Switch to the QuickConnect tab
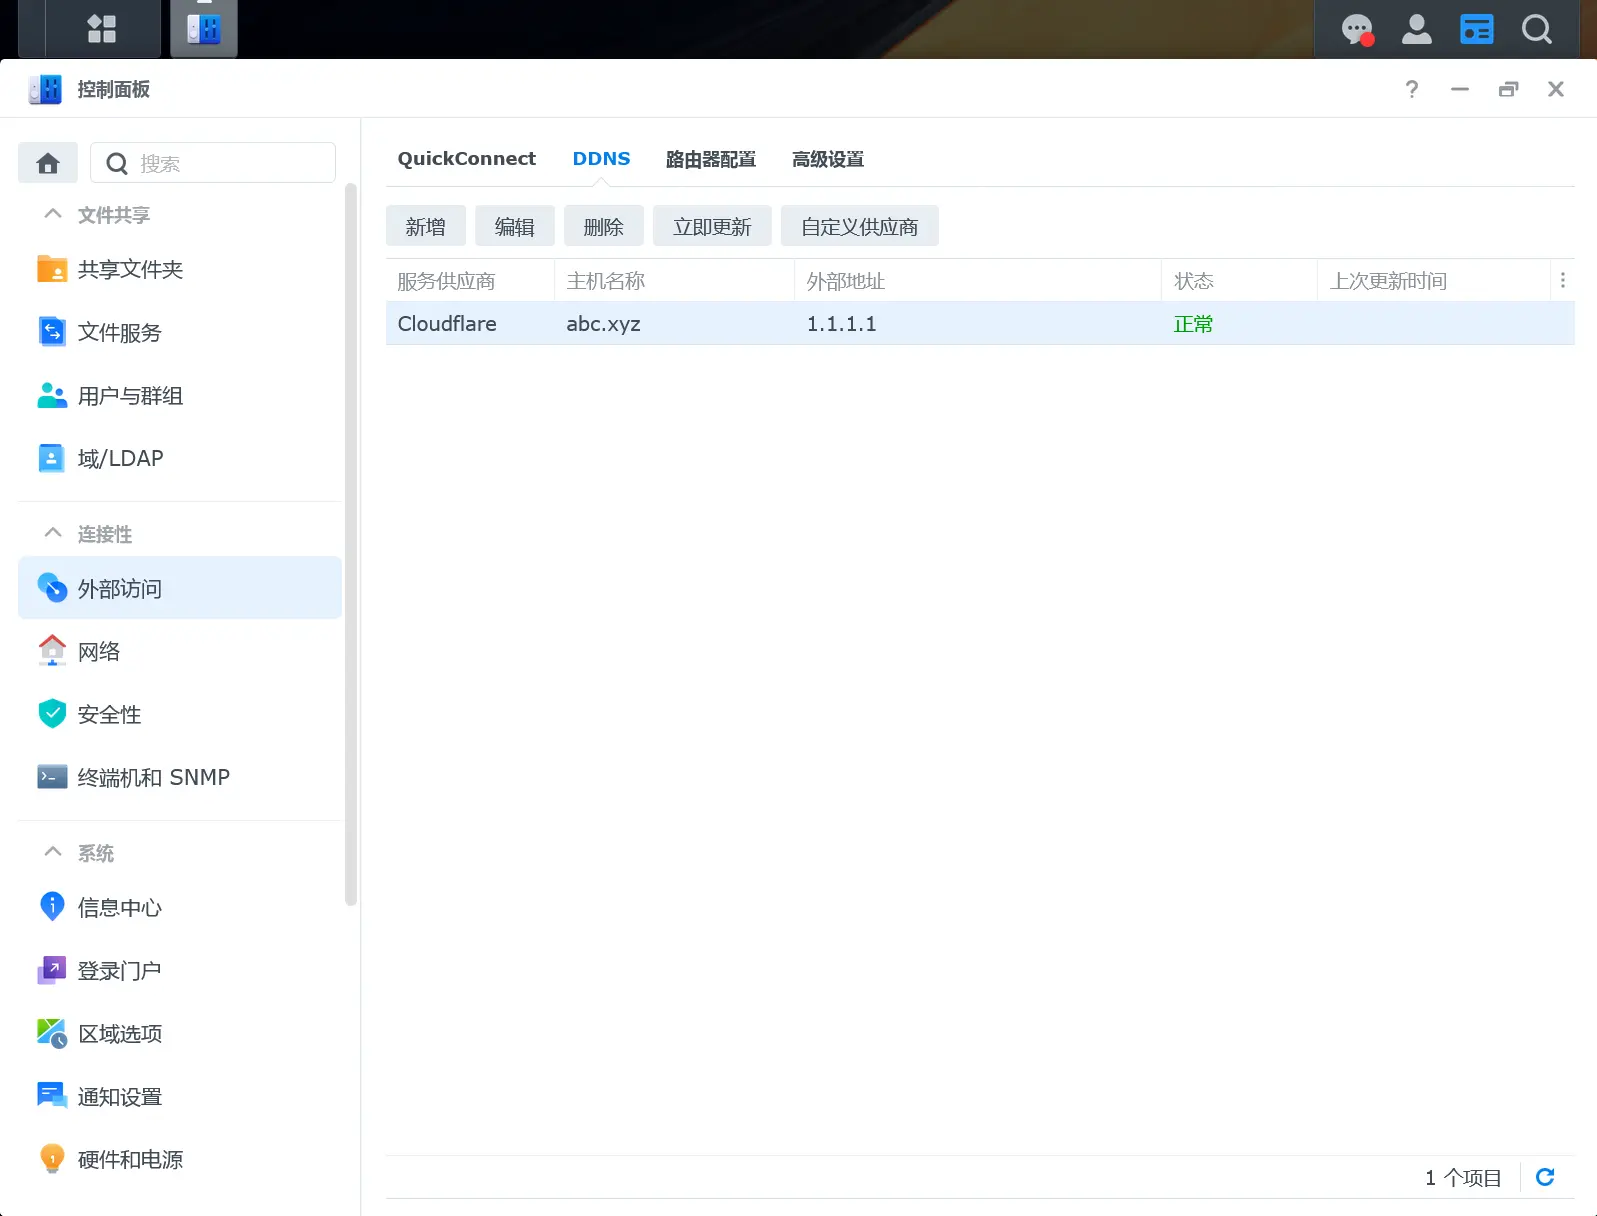1597x1216 pixels. [466, 159]
